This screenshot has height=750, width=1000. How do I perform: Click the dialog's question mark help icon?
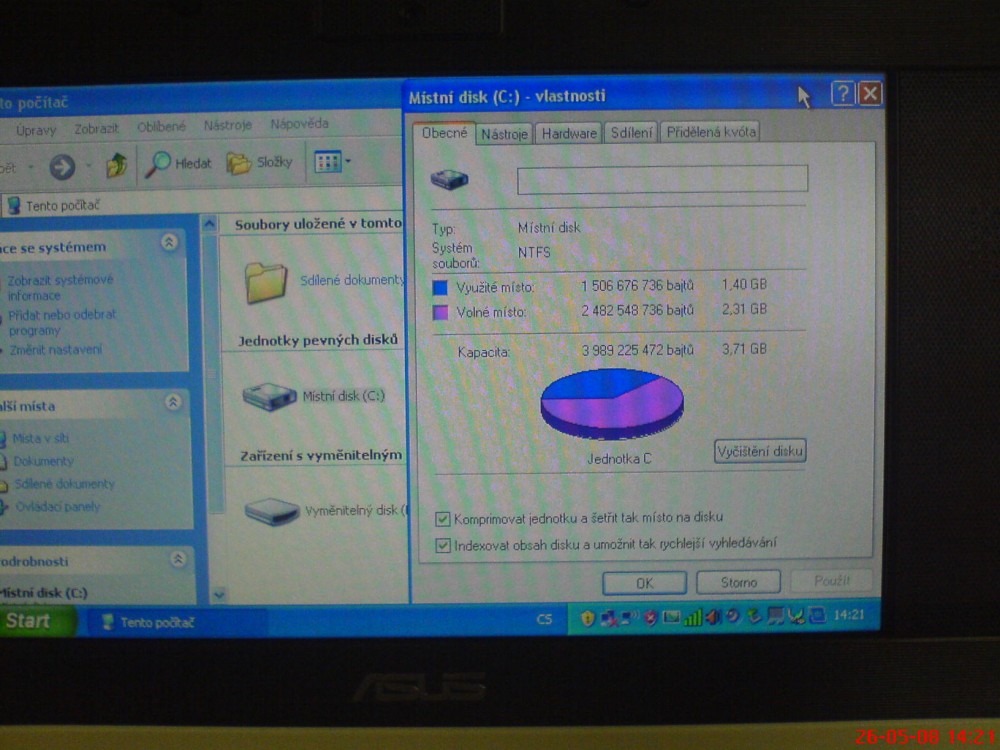[x=843, y=95]
